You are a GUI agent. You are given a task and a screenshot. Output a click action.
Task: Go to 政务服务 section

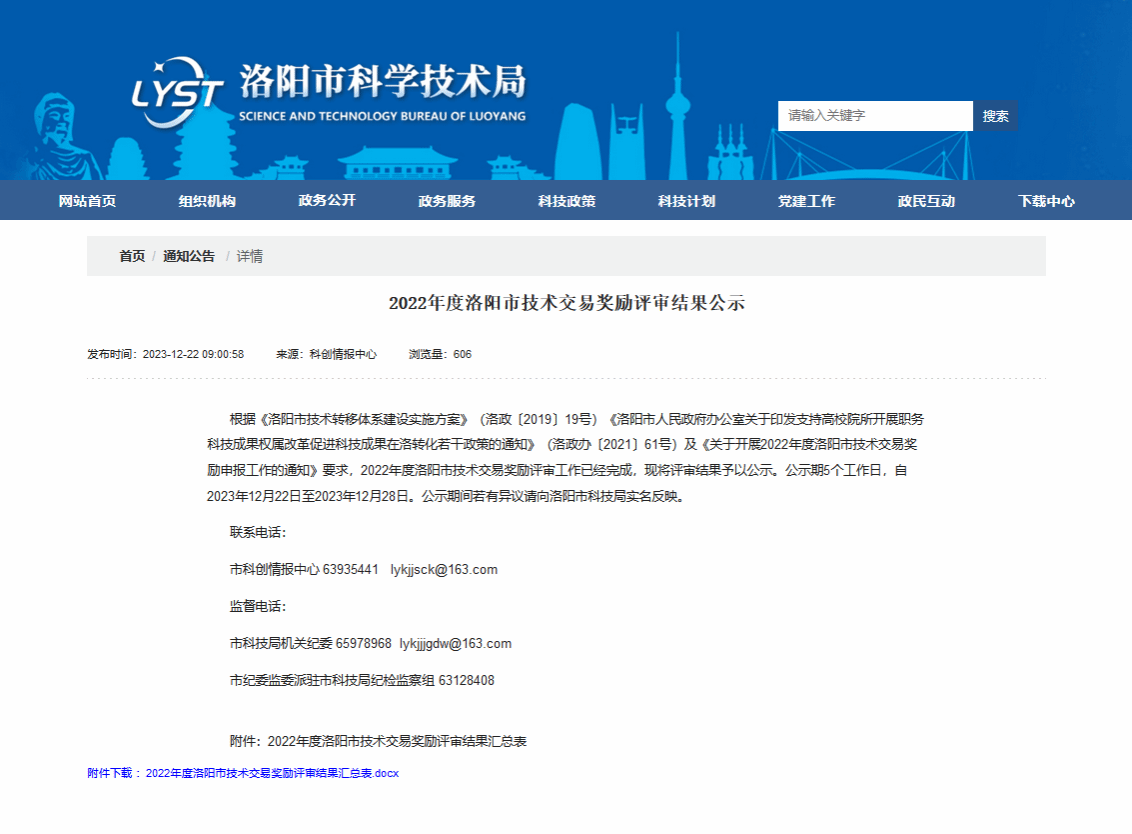(447, 201)
